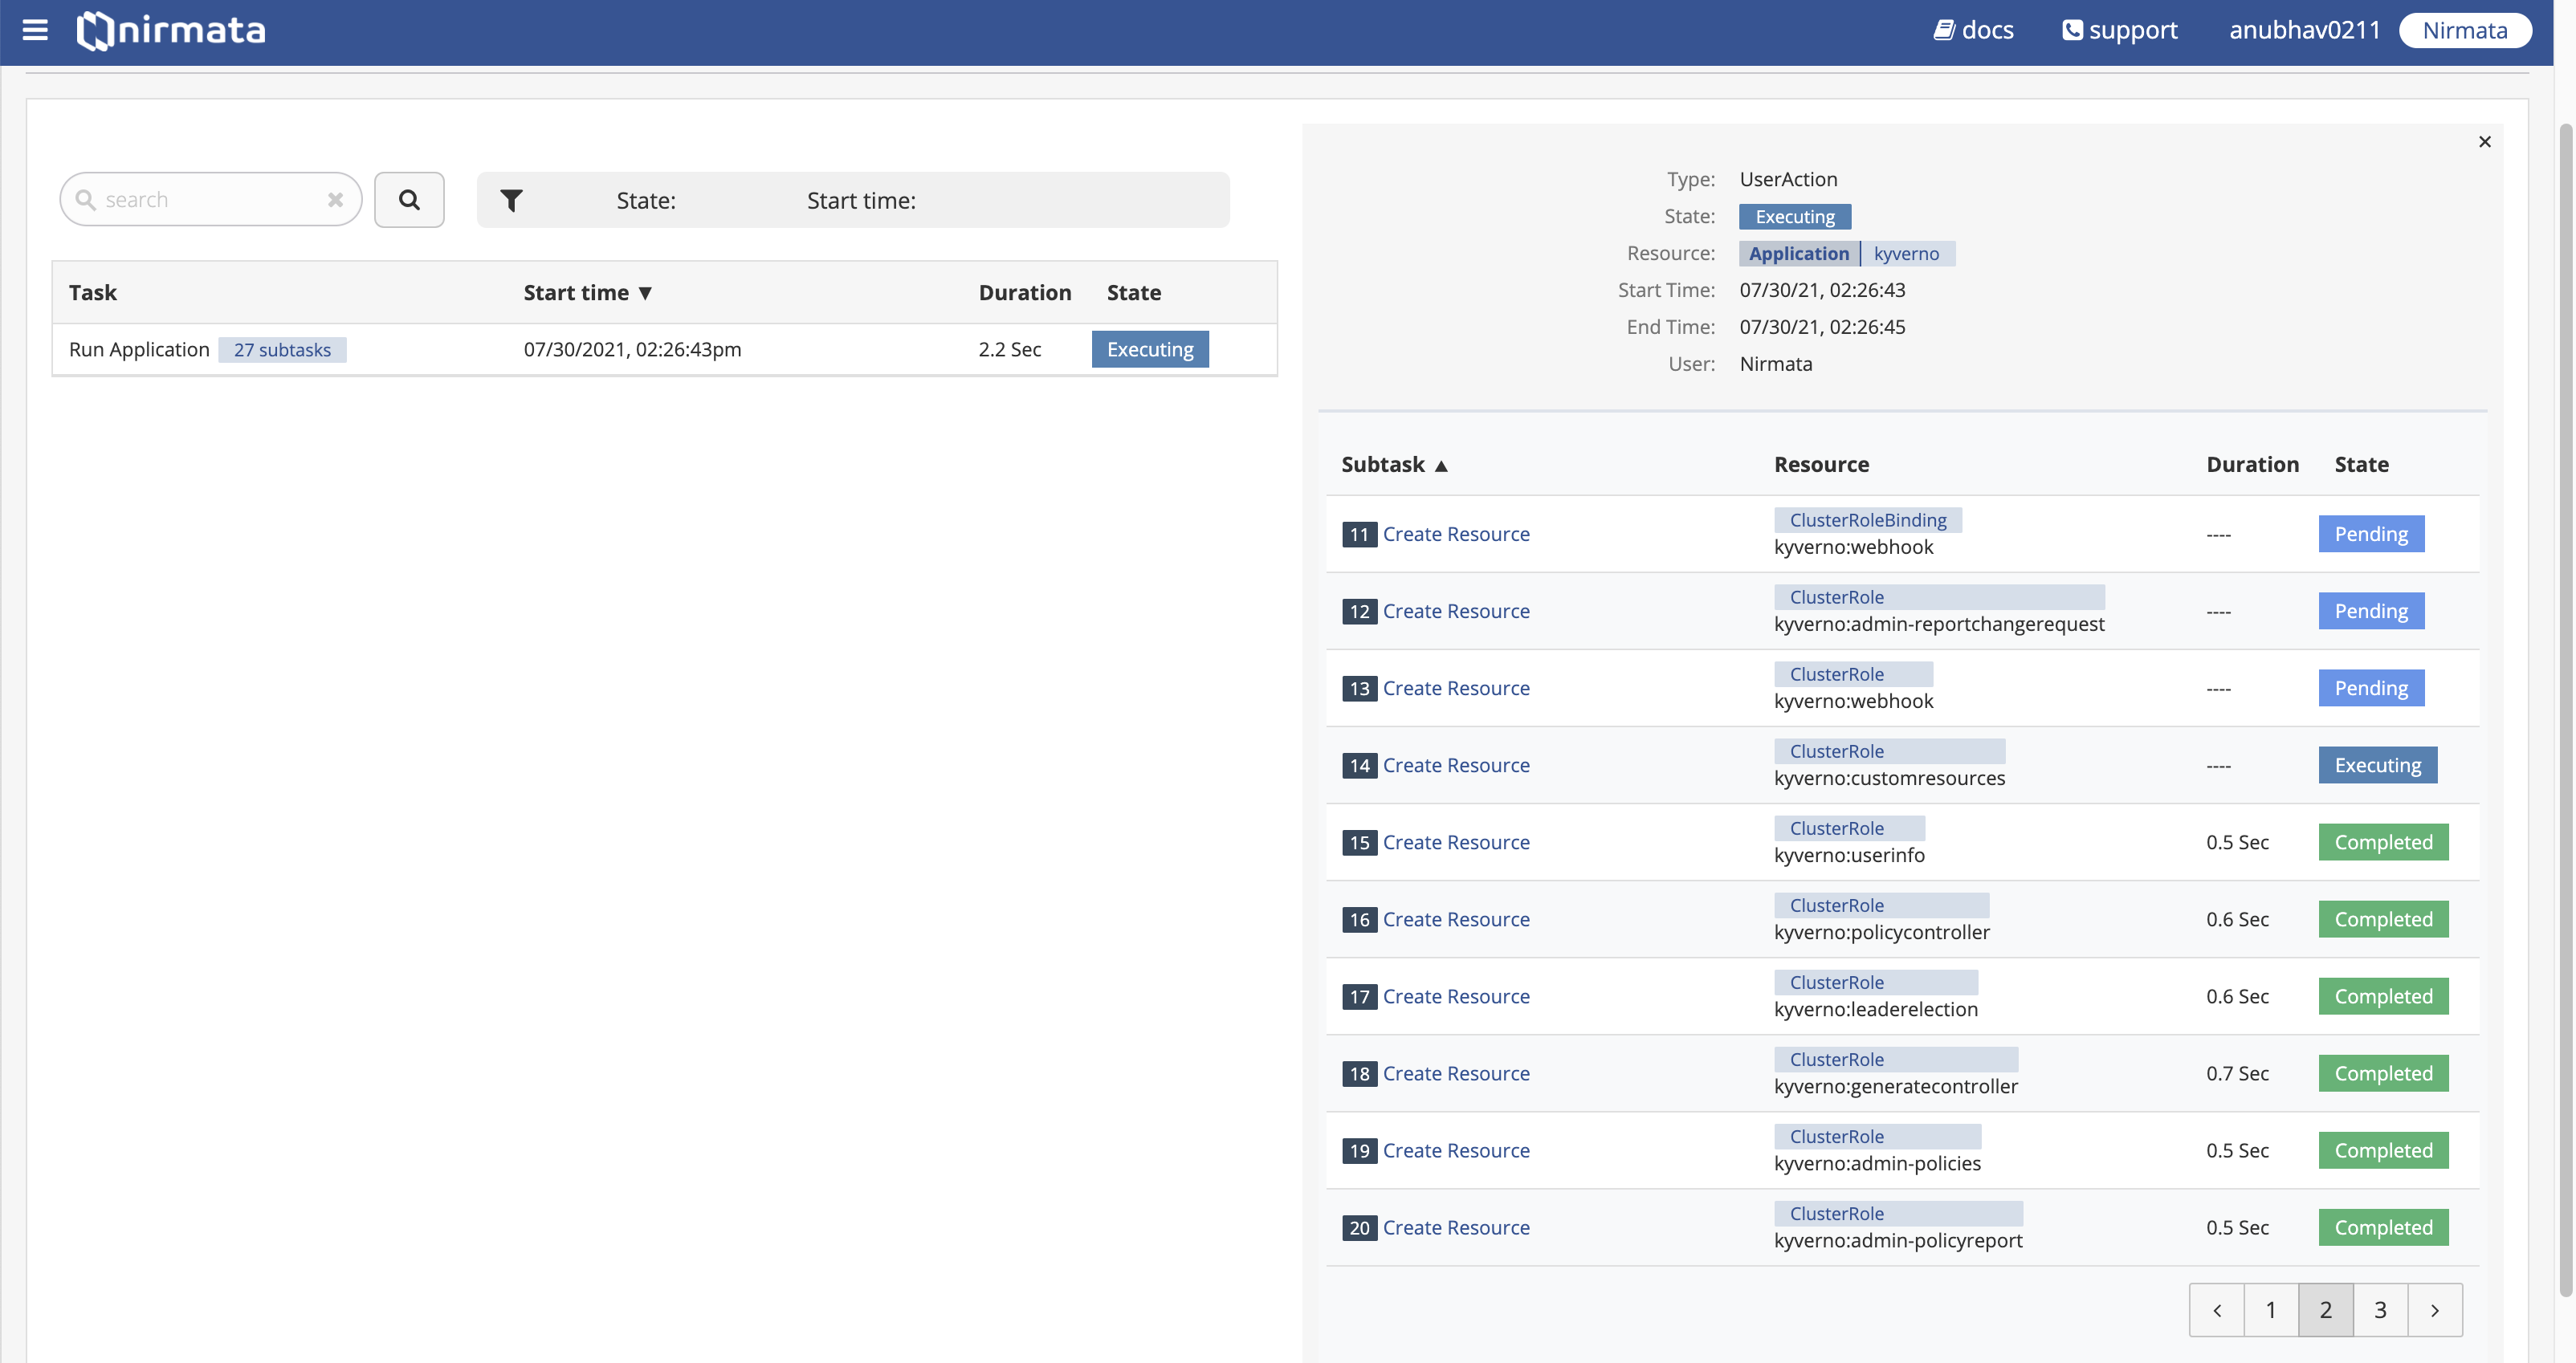Go to subtask page 1
Viewport: 2576px width, 1363px height.
2270,1310
